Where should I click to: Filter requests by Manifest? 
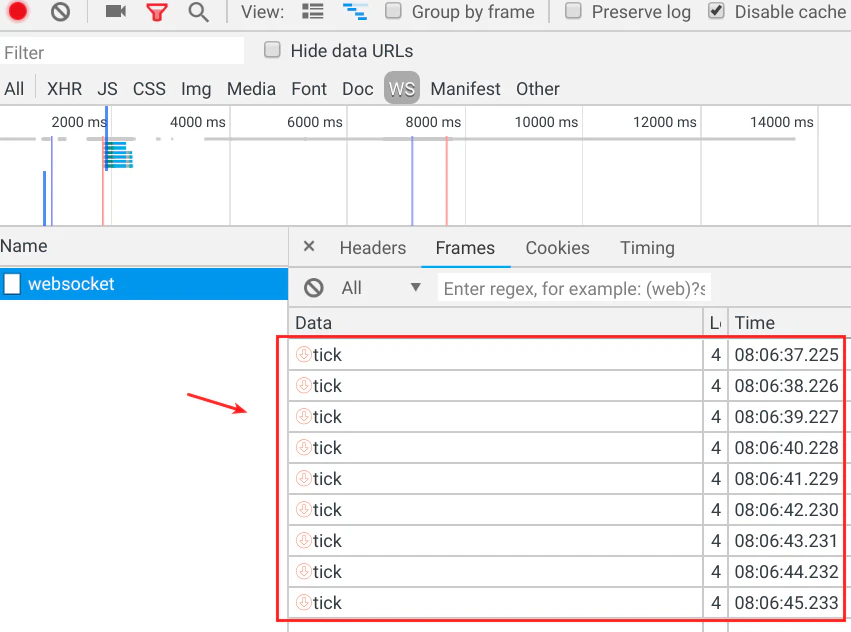[x=466, y=89]
